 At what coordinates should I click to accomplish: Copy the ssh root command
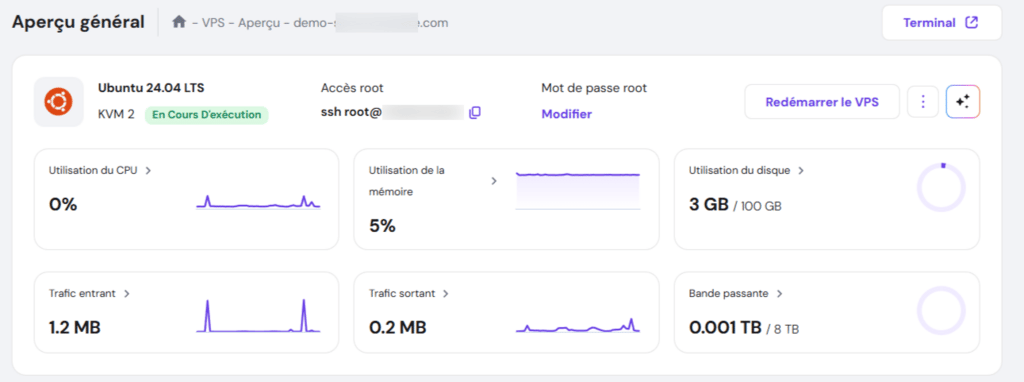pos(475,113)
